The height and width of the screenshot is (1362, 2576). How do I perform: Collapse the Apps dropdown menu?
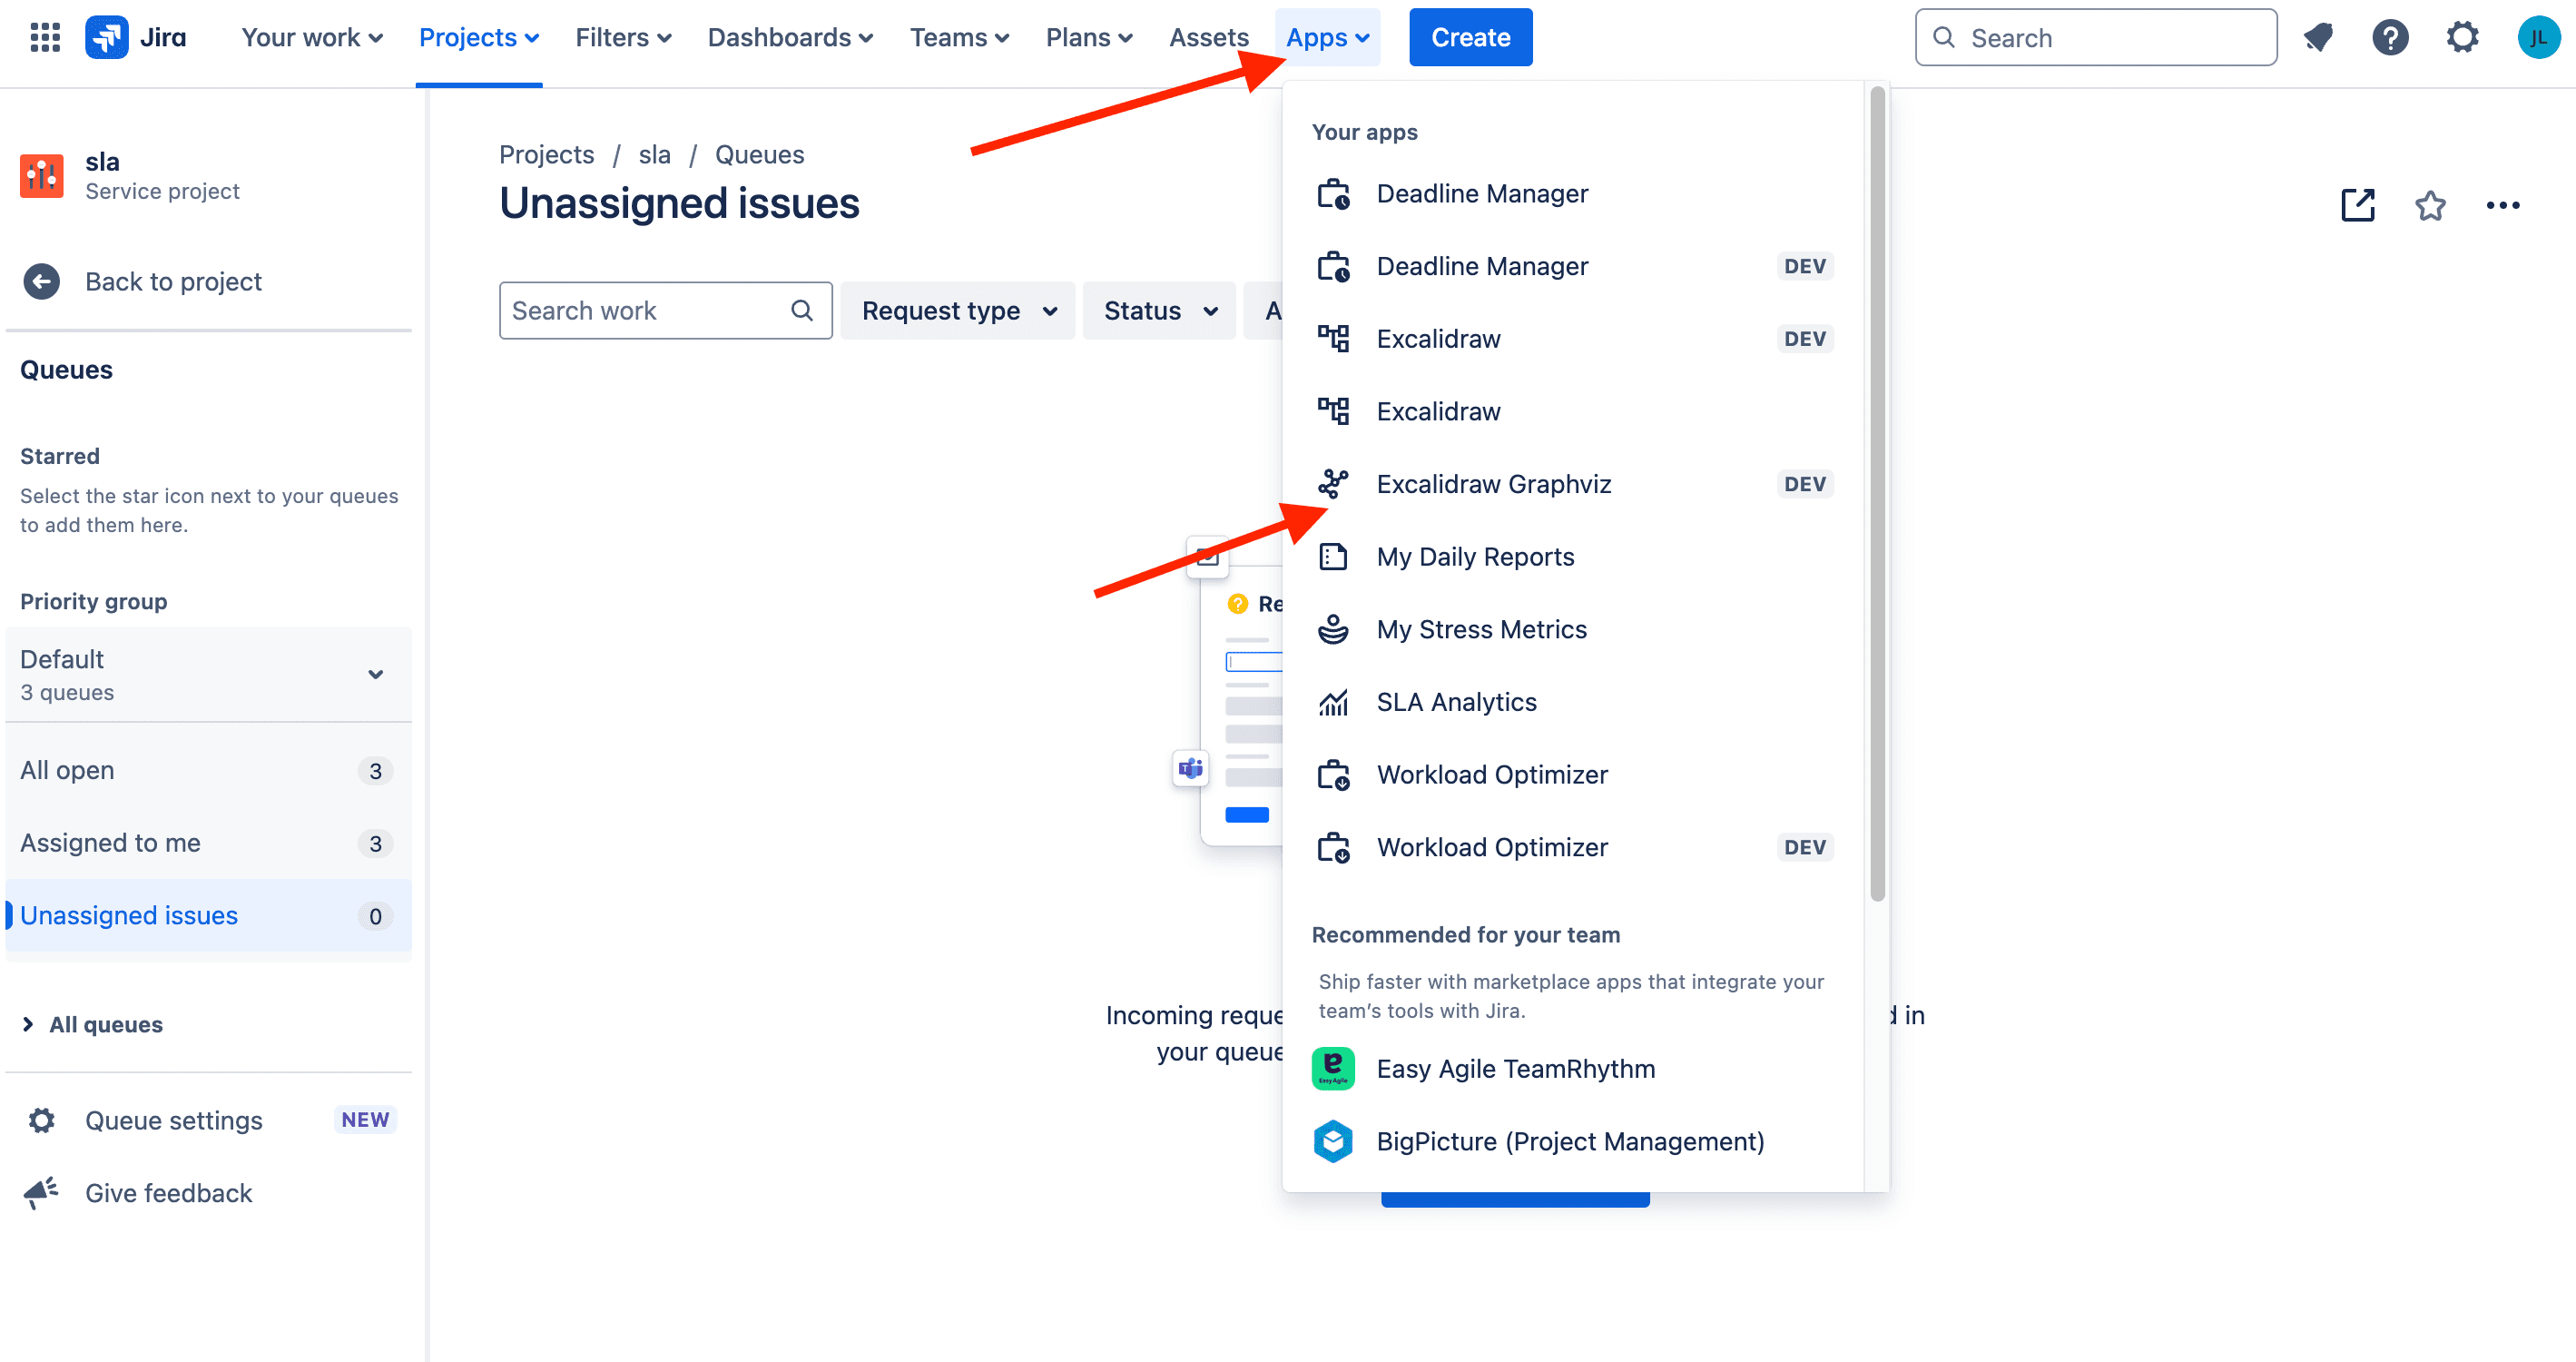click(x=1328, y=38)
